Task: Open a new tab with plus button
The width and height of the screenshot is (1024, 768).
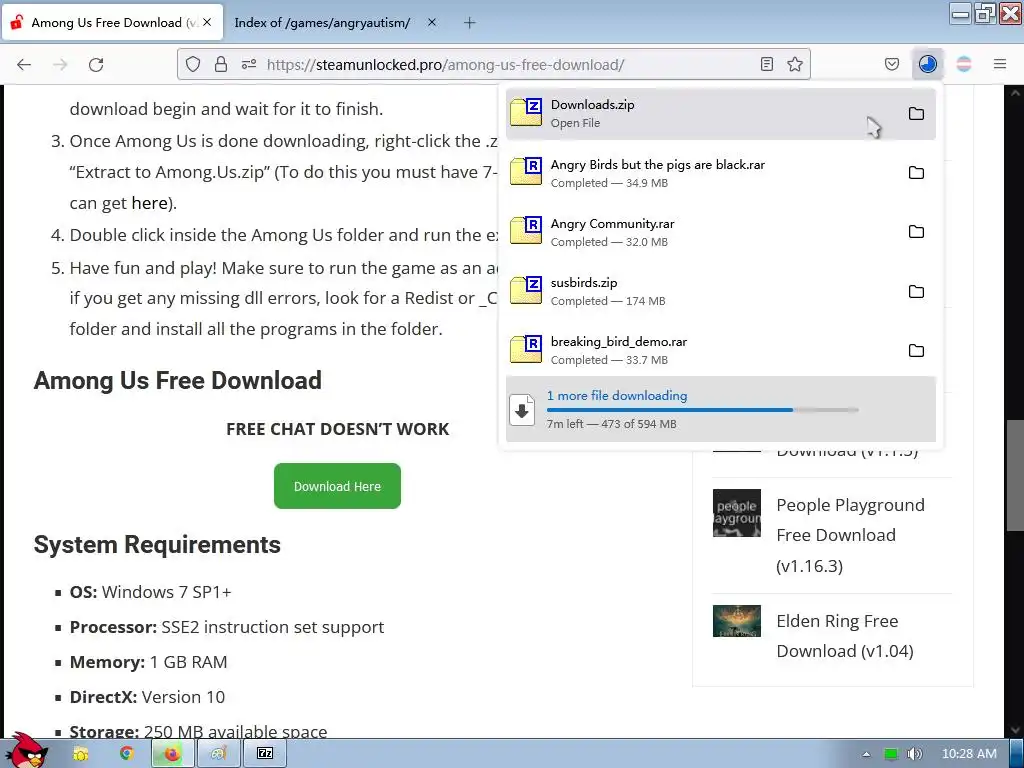Action: (470, 23)
